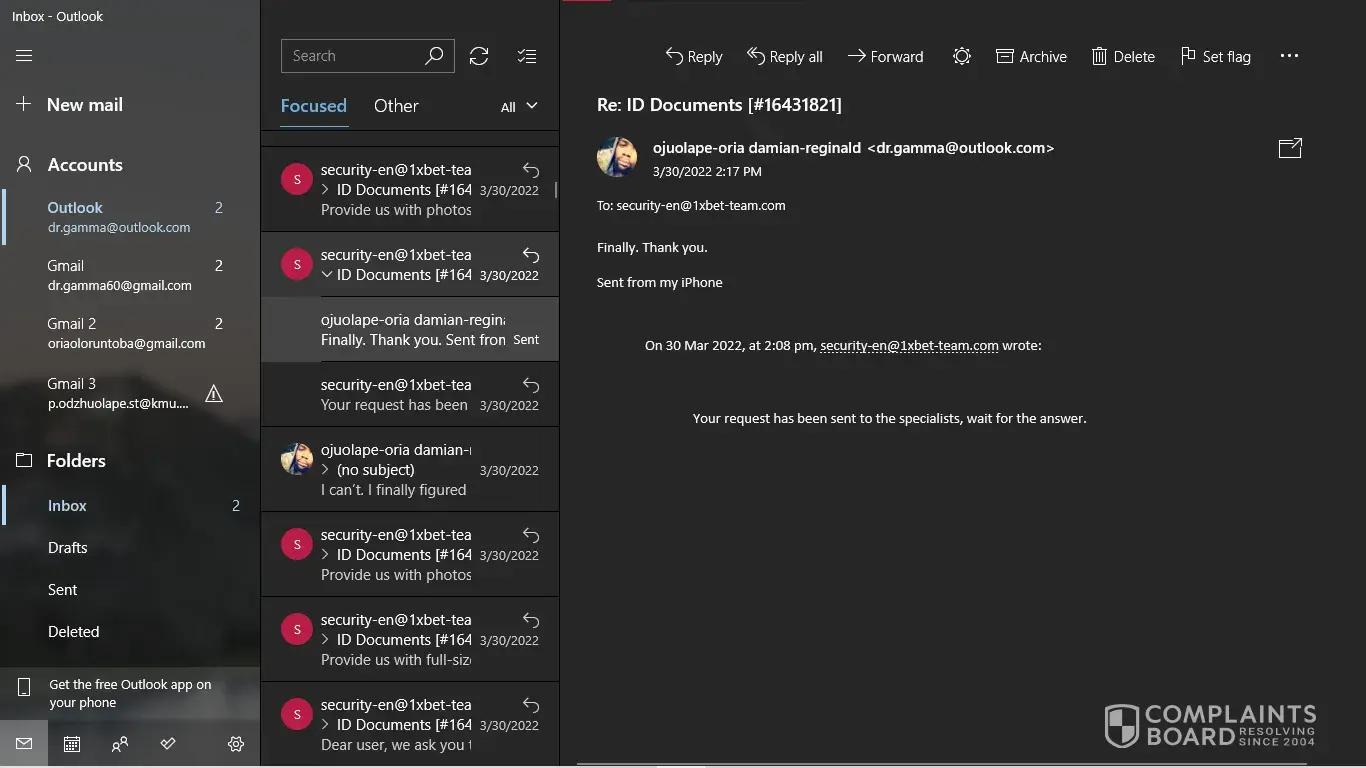1366x768 pixels.
Task: Select the Focused inbox tab
Action: pyautogui.click(x=313, y=106)
